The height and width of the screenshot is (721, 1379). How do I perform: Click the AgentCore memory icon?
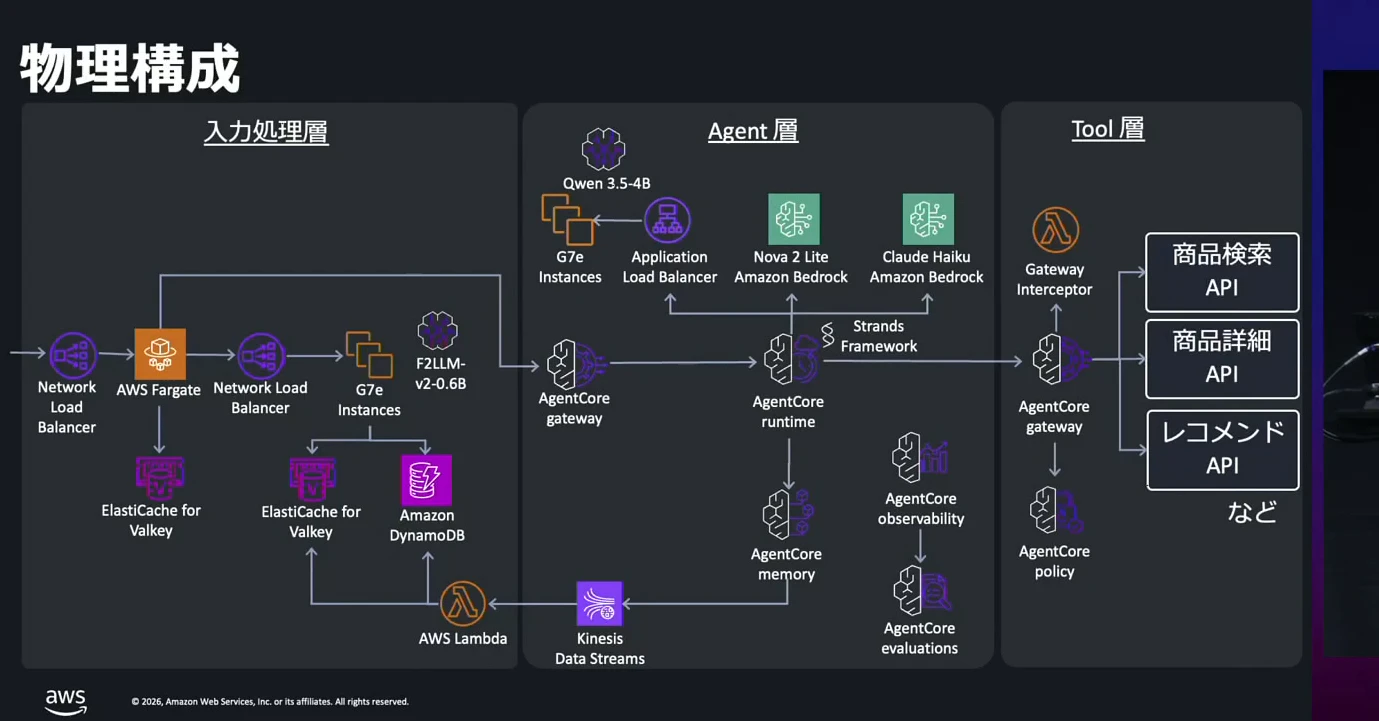[x=788, y=515]
